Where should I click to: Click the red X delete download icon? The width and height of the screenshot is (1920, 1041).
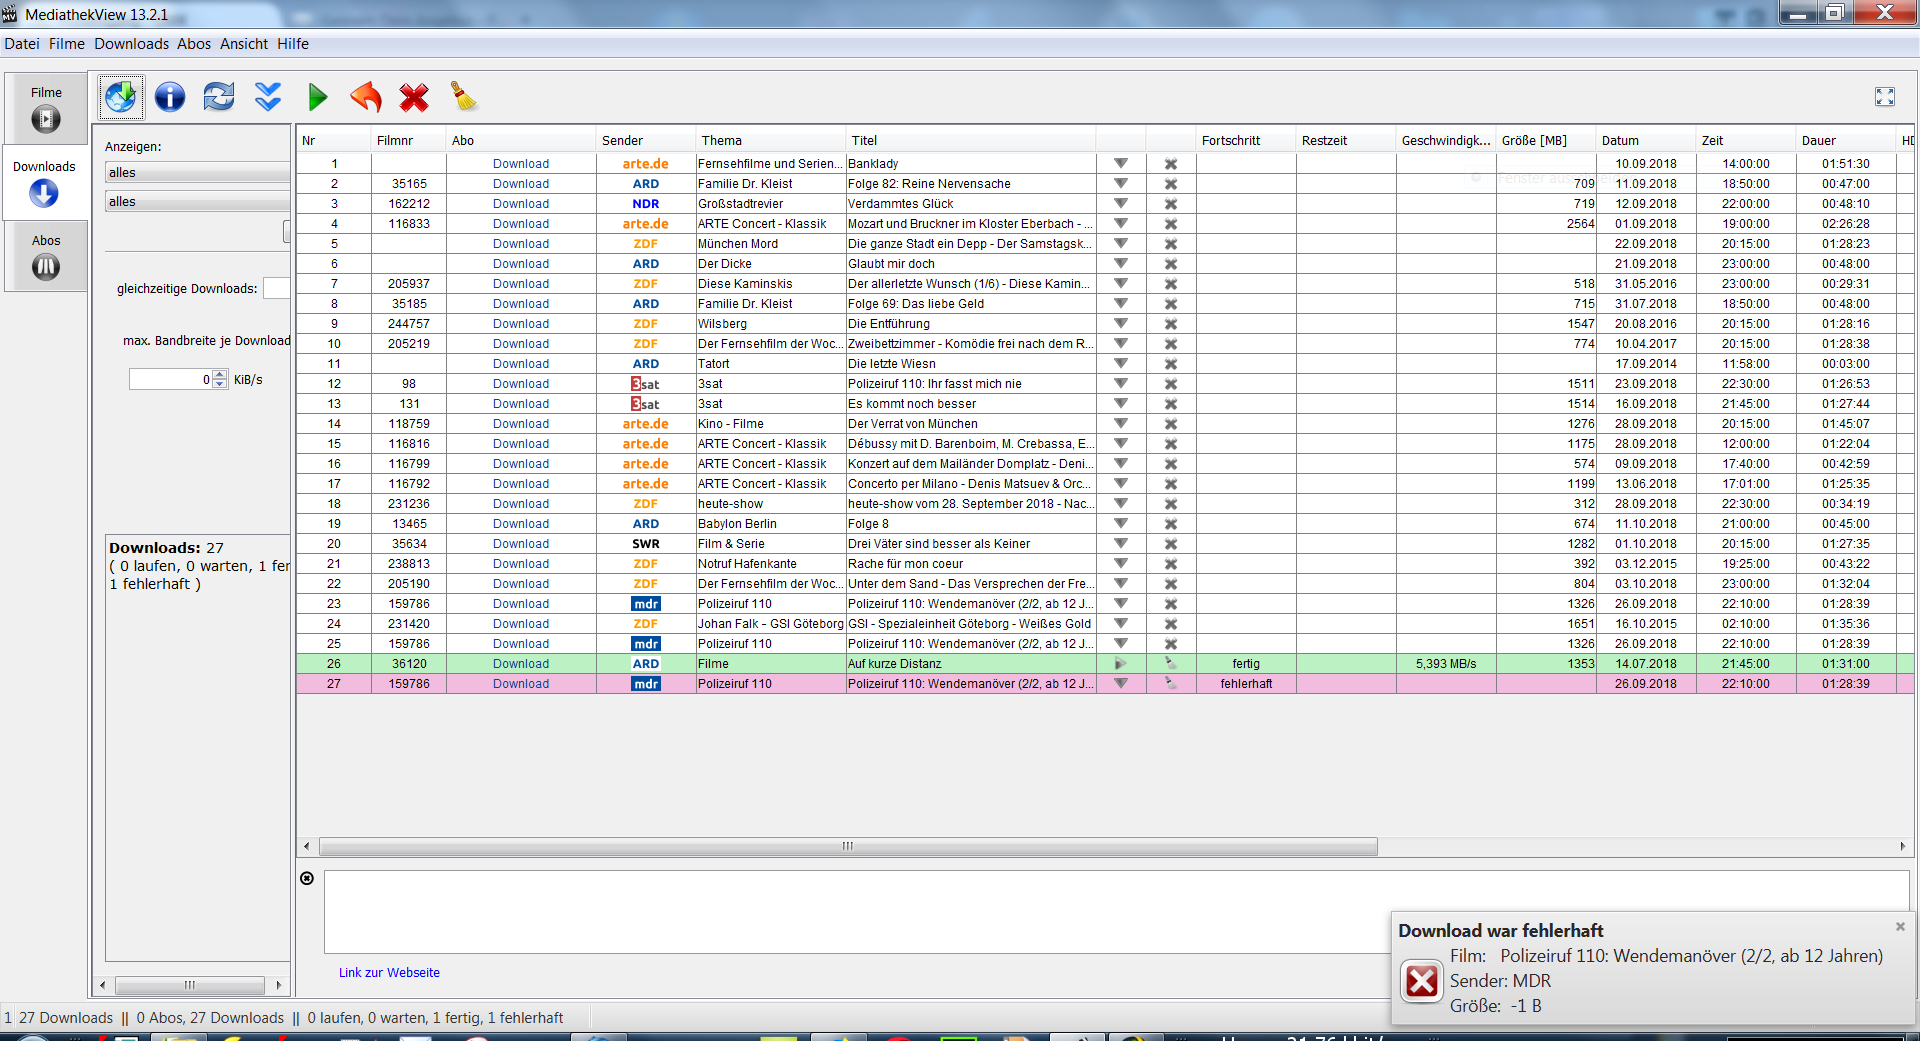tap(414, 97)
